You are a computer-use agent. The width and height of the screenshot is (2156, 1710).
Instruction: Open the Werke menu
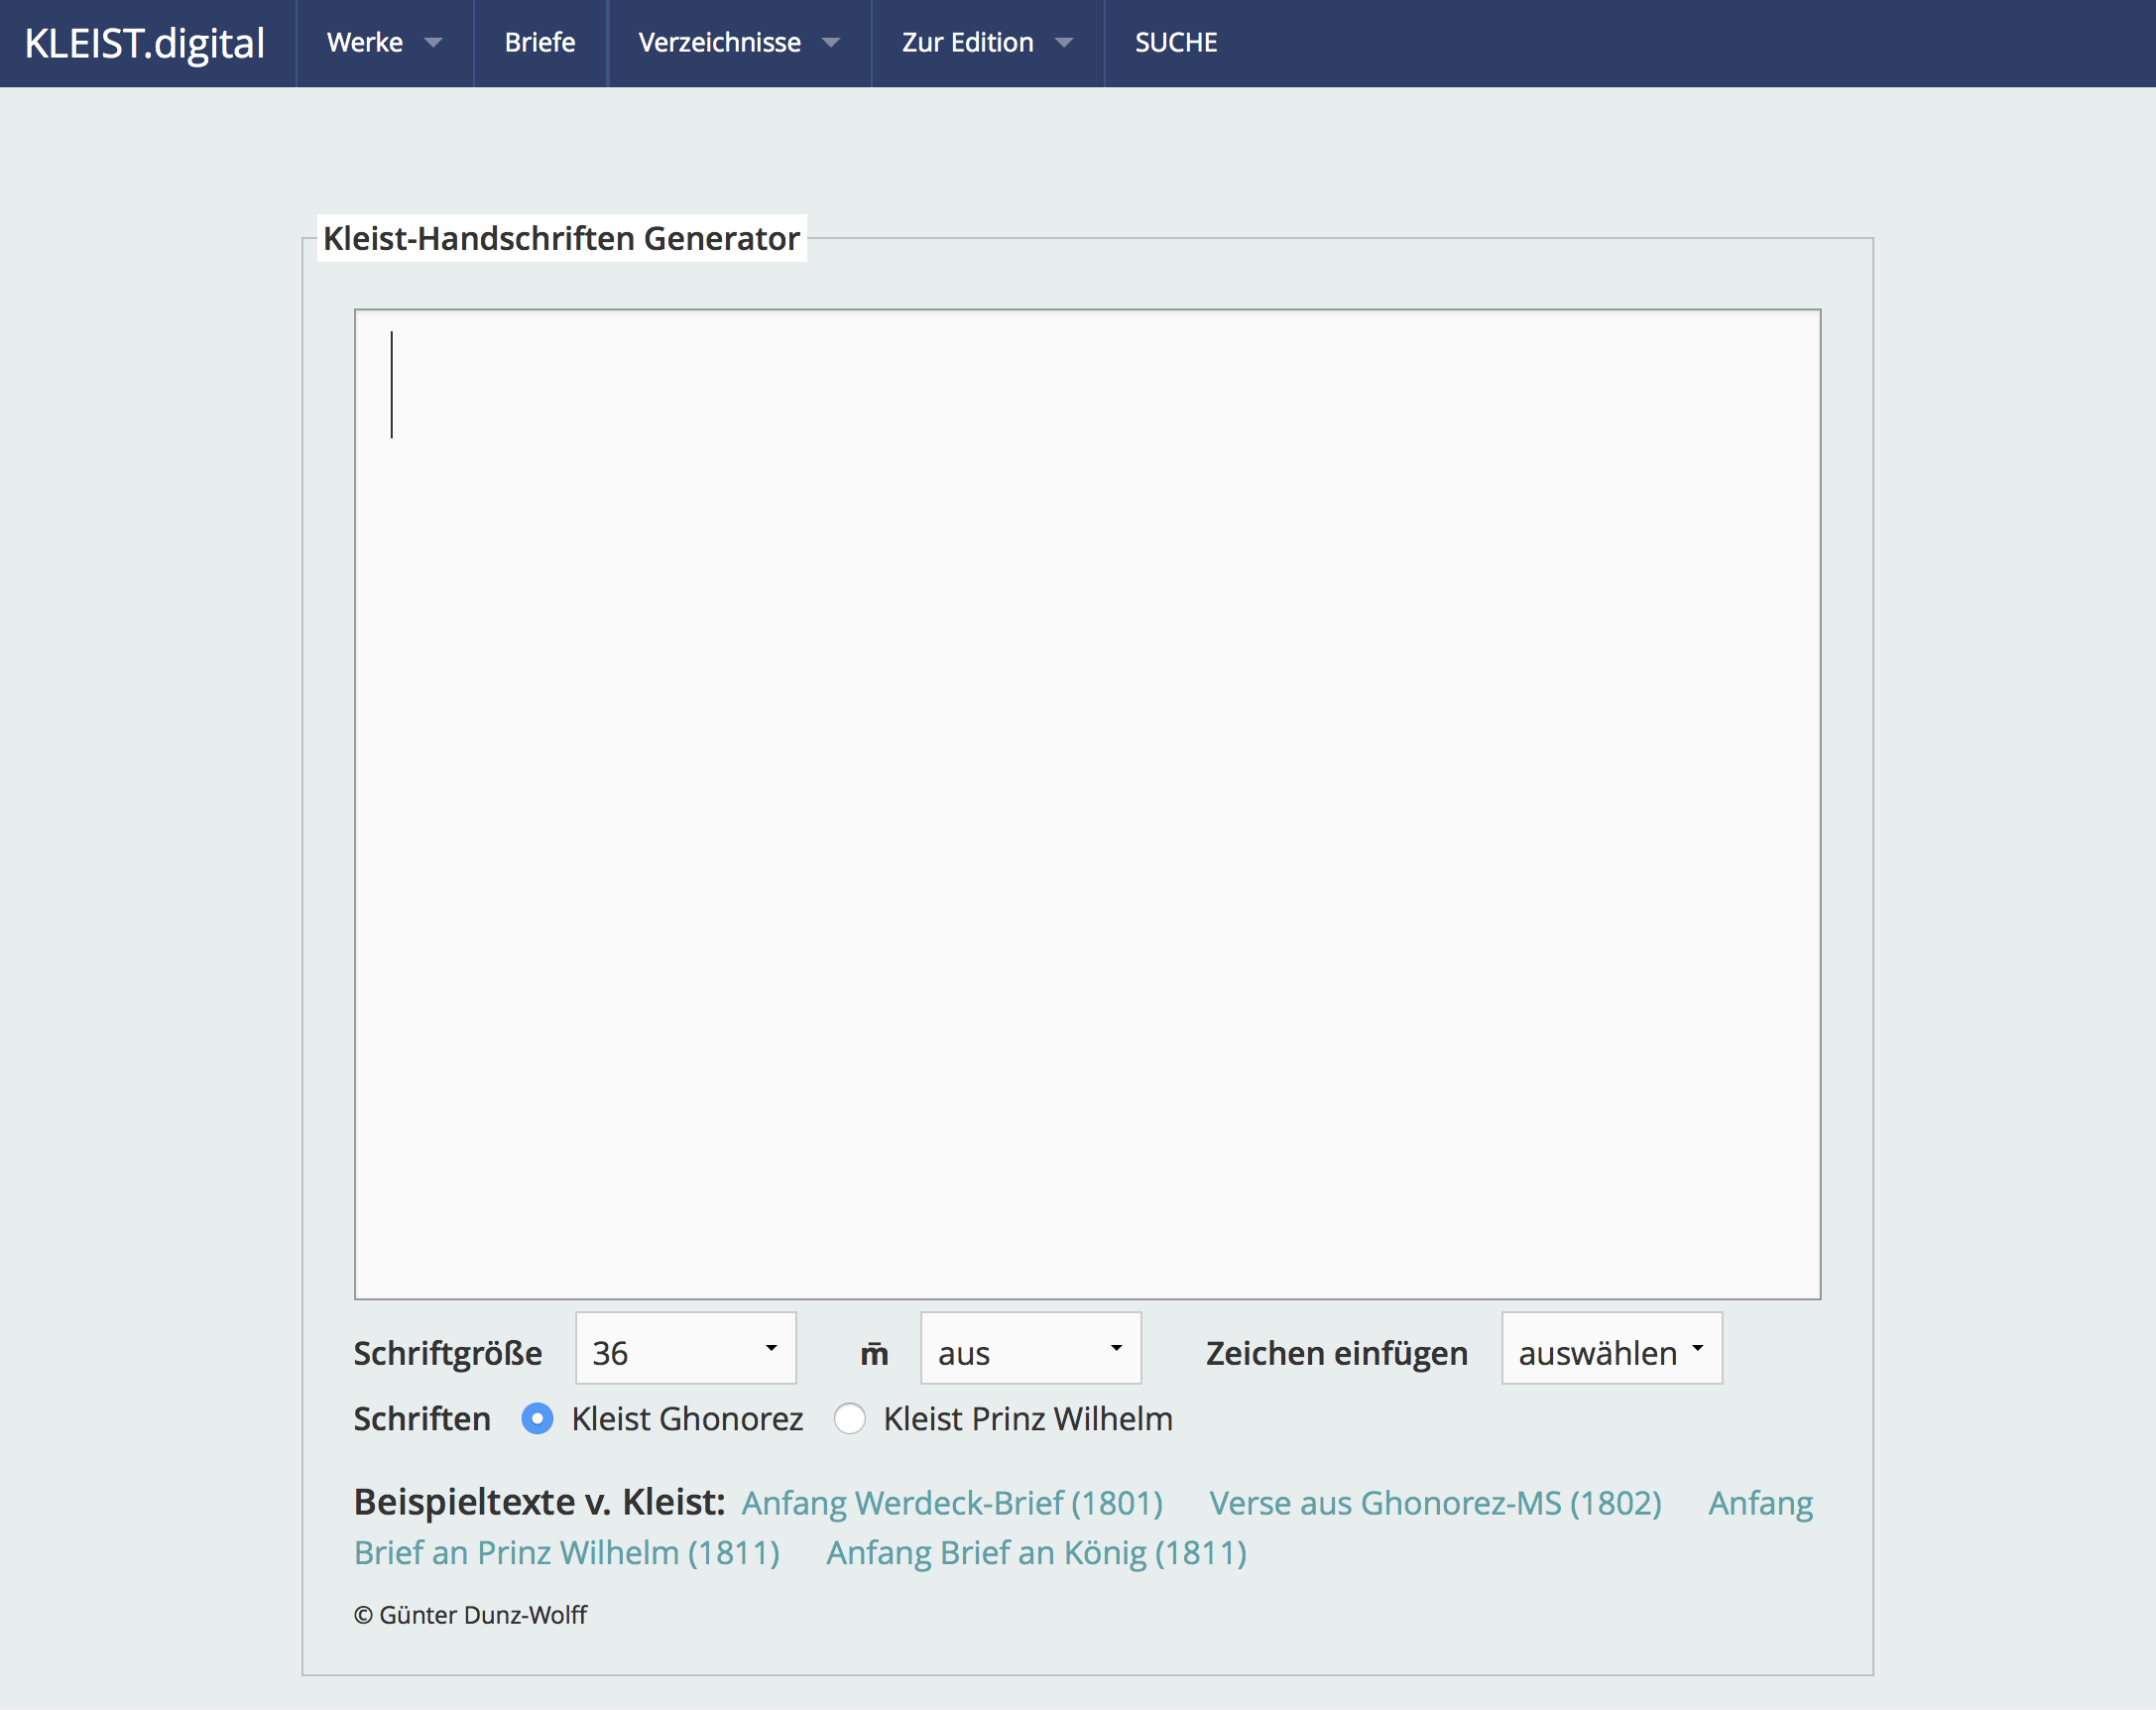[365, 43]
